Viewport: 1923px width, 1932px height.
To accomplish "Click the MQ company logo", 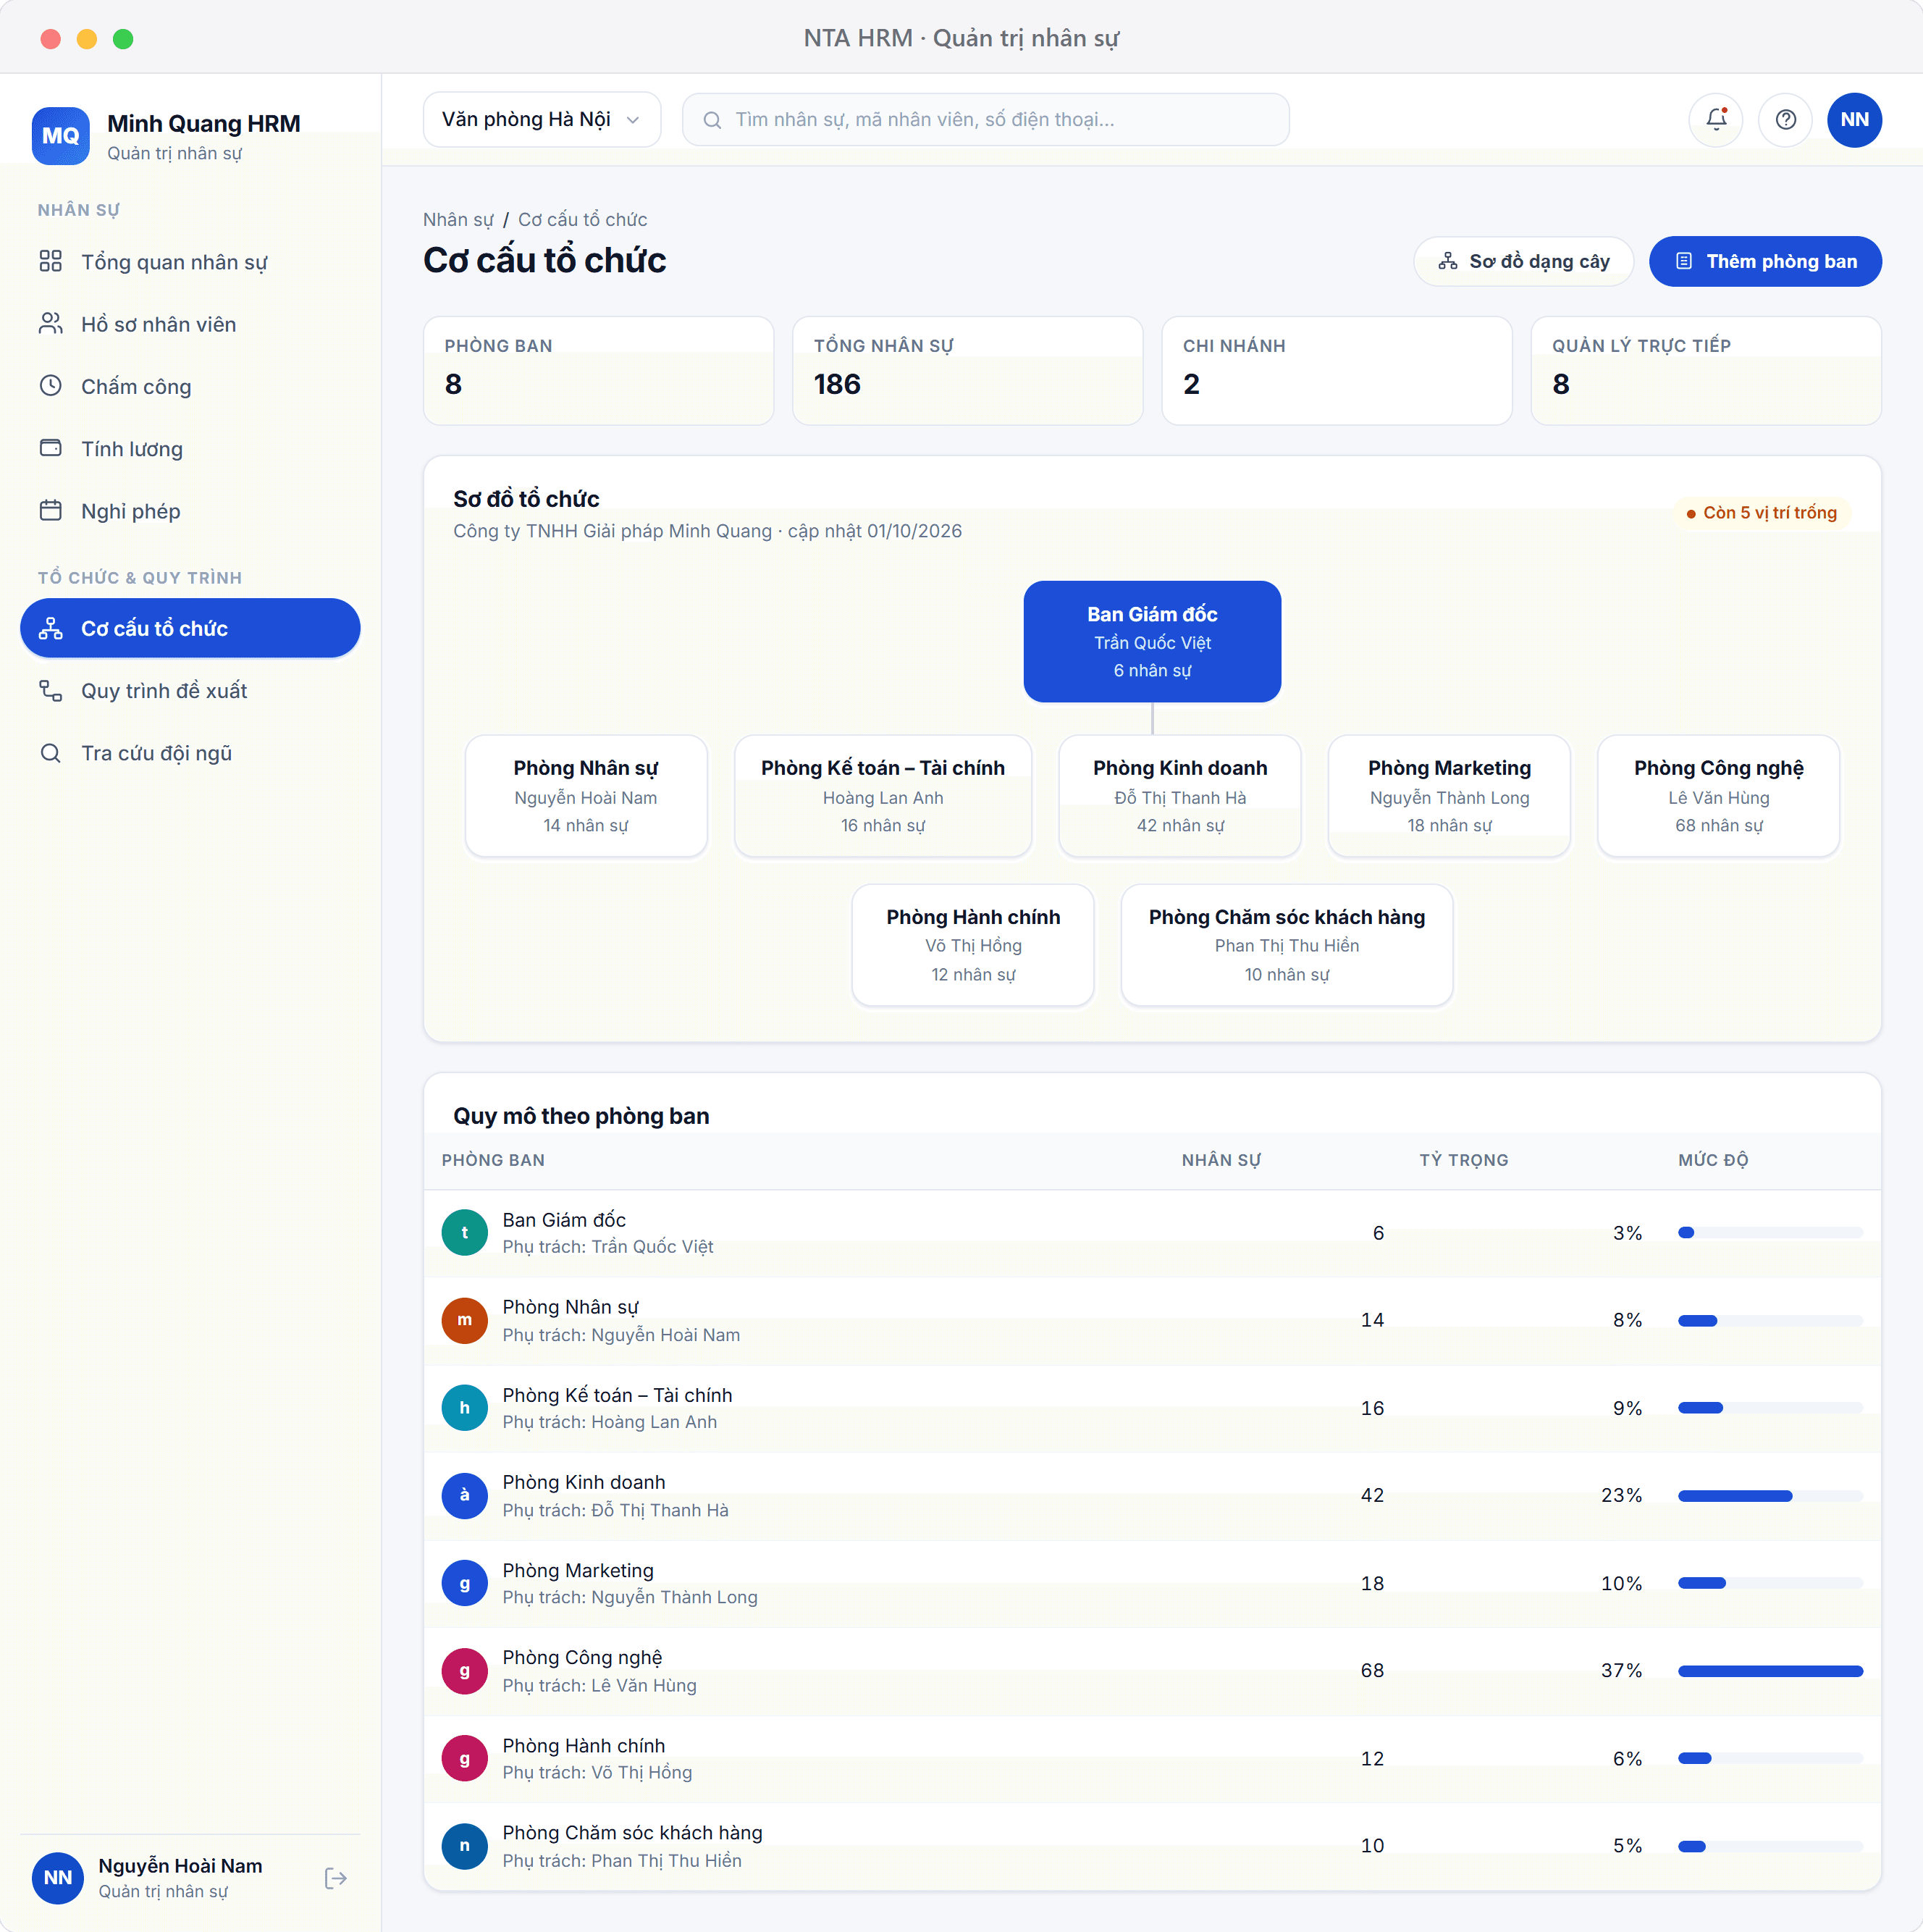I will pos(61,136).
